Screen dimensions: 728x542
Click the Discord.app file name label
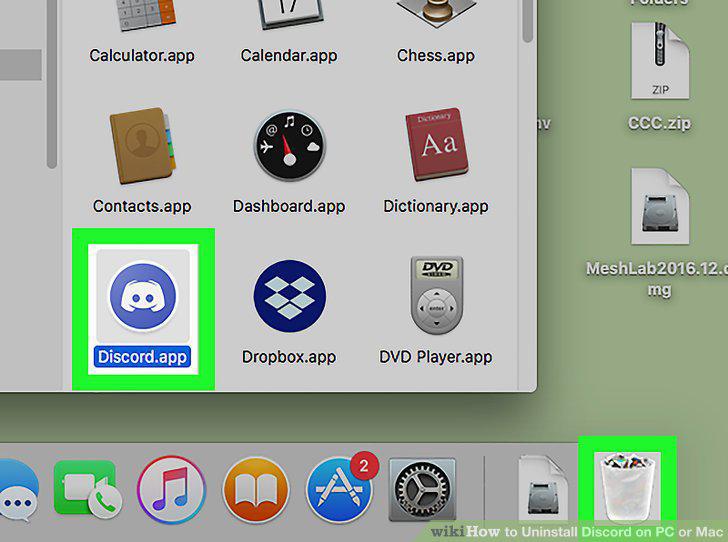142,357
